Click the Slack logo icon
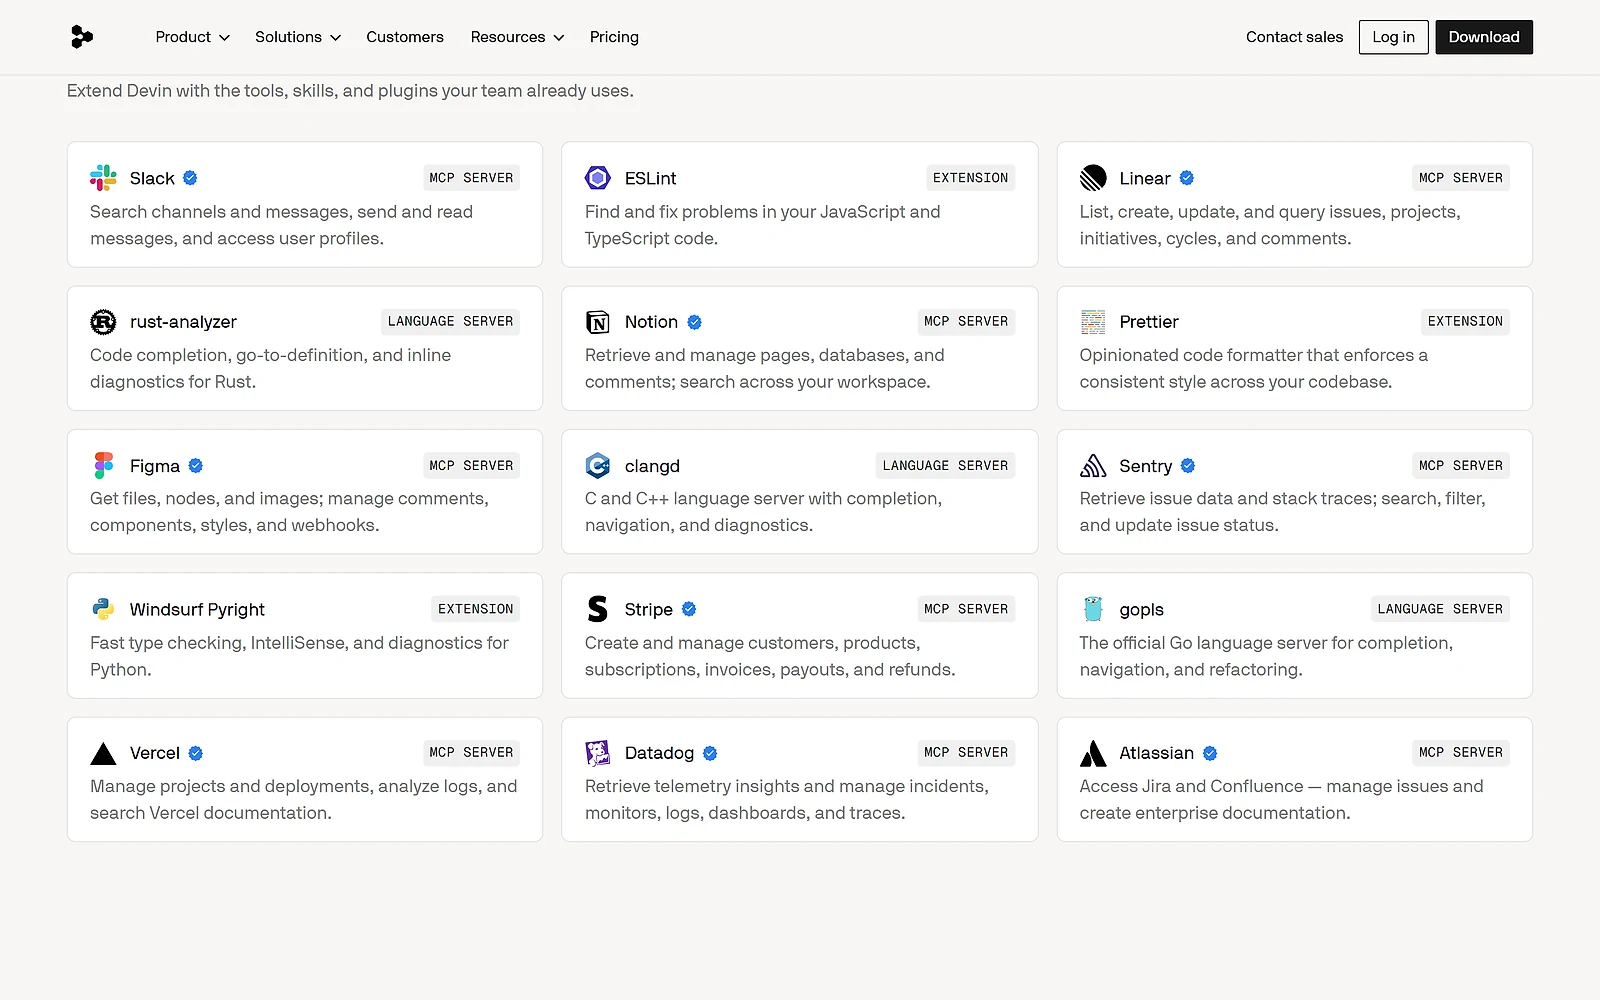Viewport: 1600px width, 1000px height. (103, 178)
